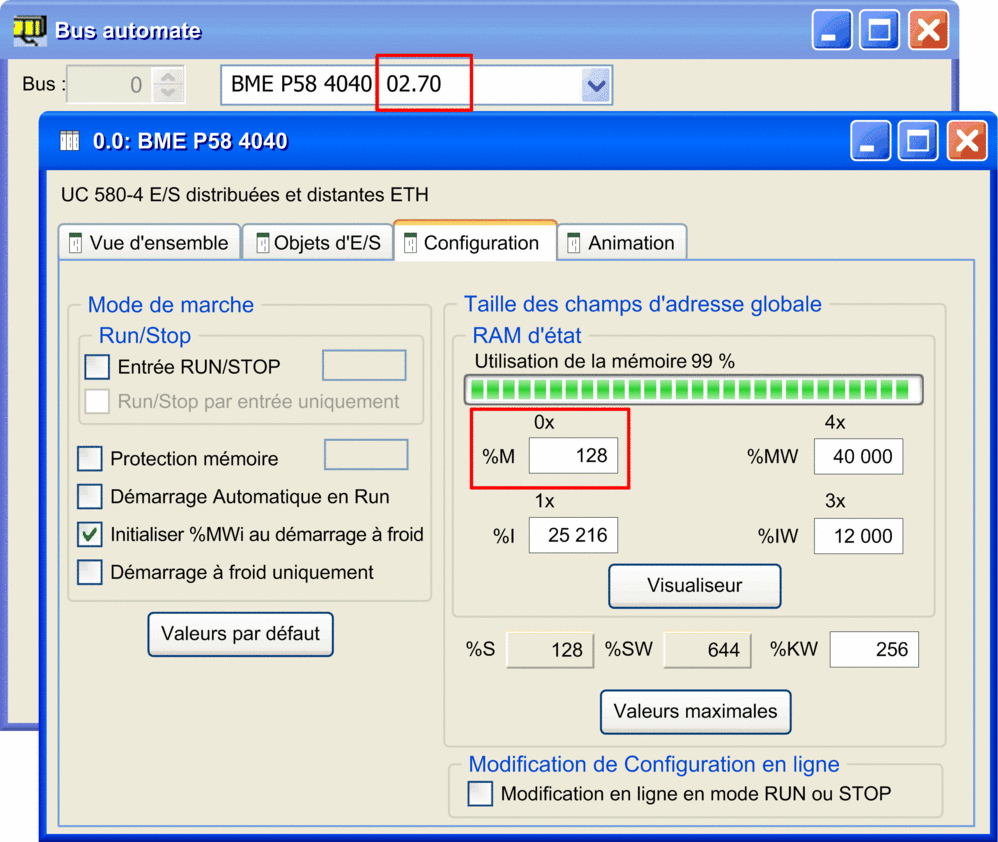Image resolution: width=998 pixels, height=842 pixels.
Task: Check Démarrage Automatique en Run
Action: coord(90,496)
